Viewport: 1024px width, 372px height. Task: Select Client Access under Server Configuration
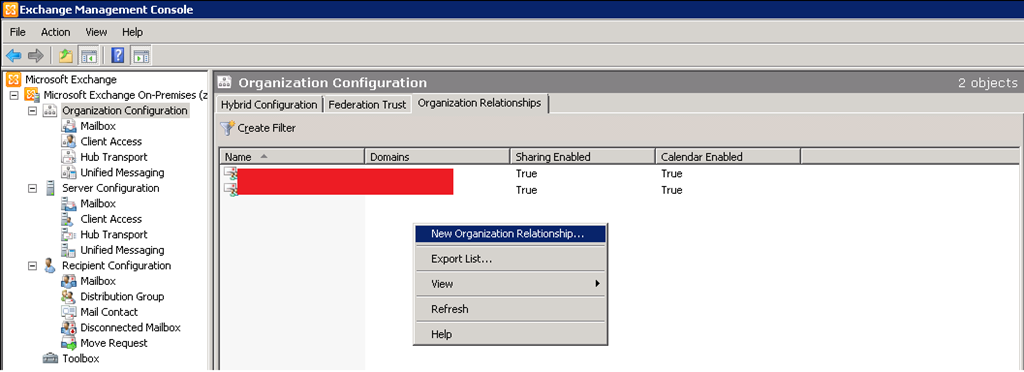[111, 219]
